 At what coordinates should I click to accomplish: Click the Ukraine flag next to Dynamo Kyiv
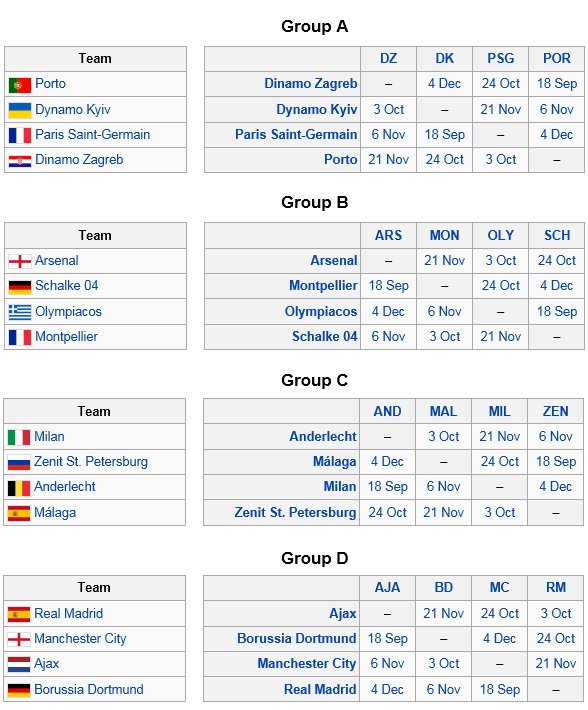click(19, 110)
